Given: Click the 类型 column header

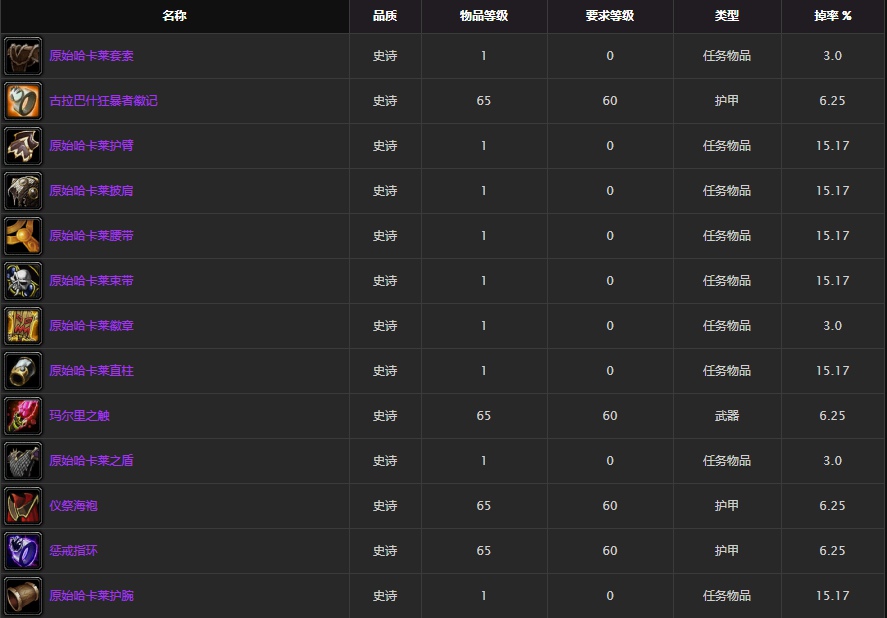Looking at the screenshot, I should coord(727,16).
